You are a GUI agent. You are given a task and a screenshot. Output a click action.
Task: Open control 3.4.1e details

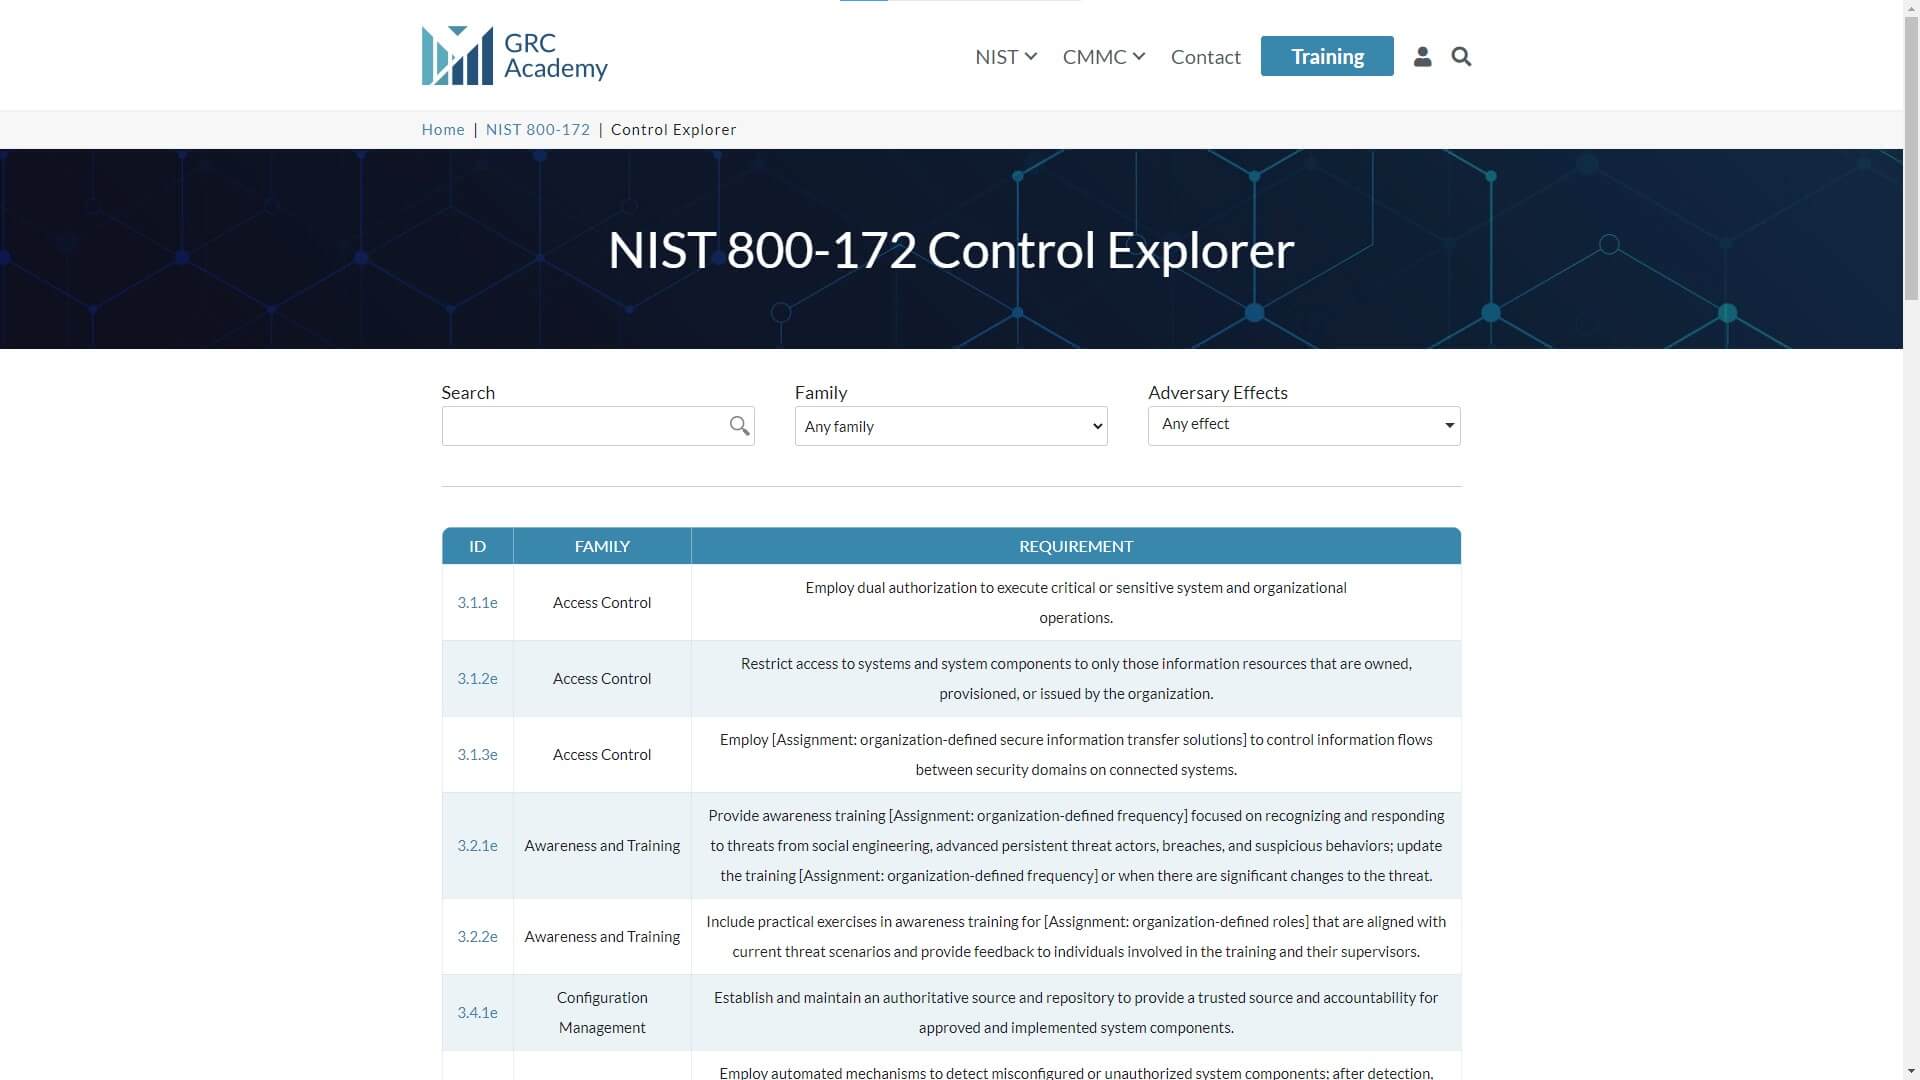pyautogui.click(x=477, y=1012)
